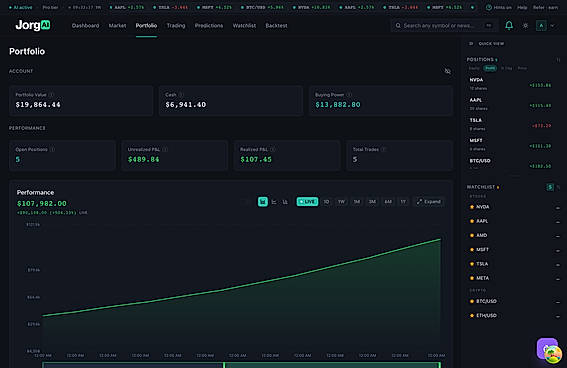Image resolution: width=567 pixels, height=368 pixels.
Task: Select the bar chart type icon
Action: click(x=285, y=202)
